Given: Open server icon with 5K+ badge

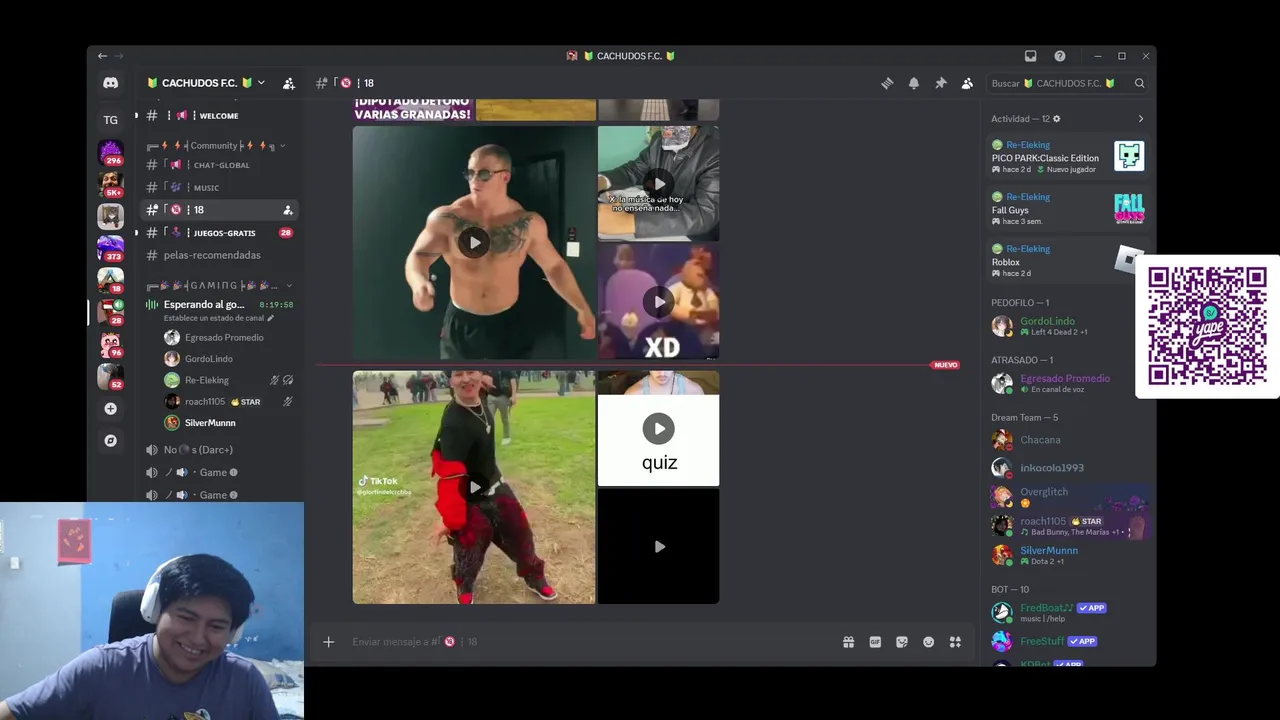Looking at the screenshot, I should coord(110,184).
